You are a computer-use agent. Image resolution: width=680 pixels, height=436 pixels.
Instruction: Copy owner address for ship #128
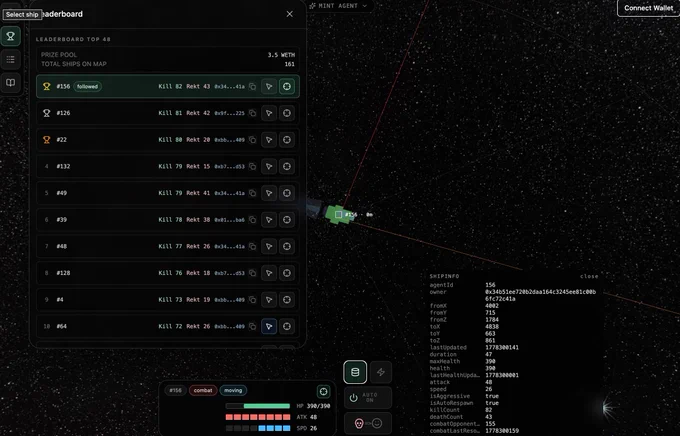point(252,273)
